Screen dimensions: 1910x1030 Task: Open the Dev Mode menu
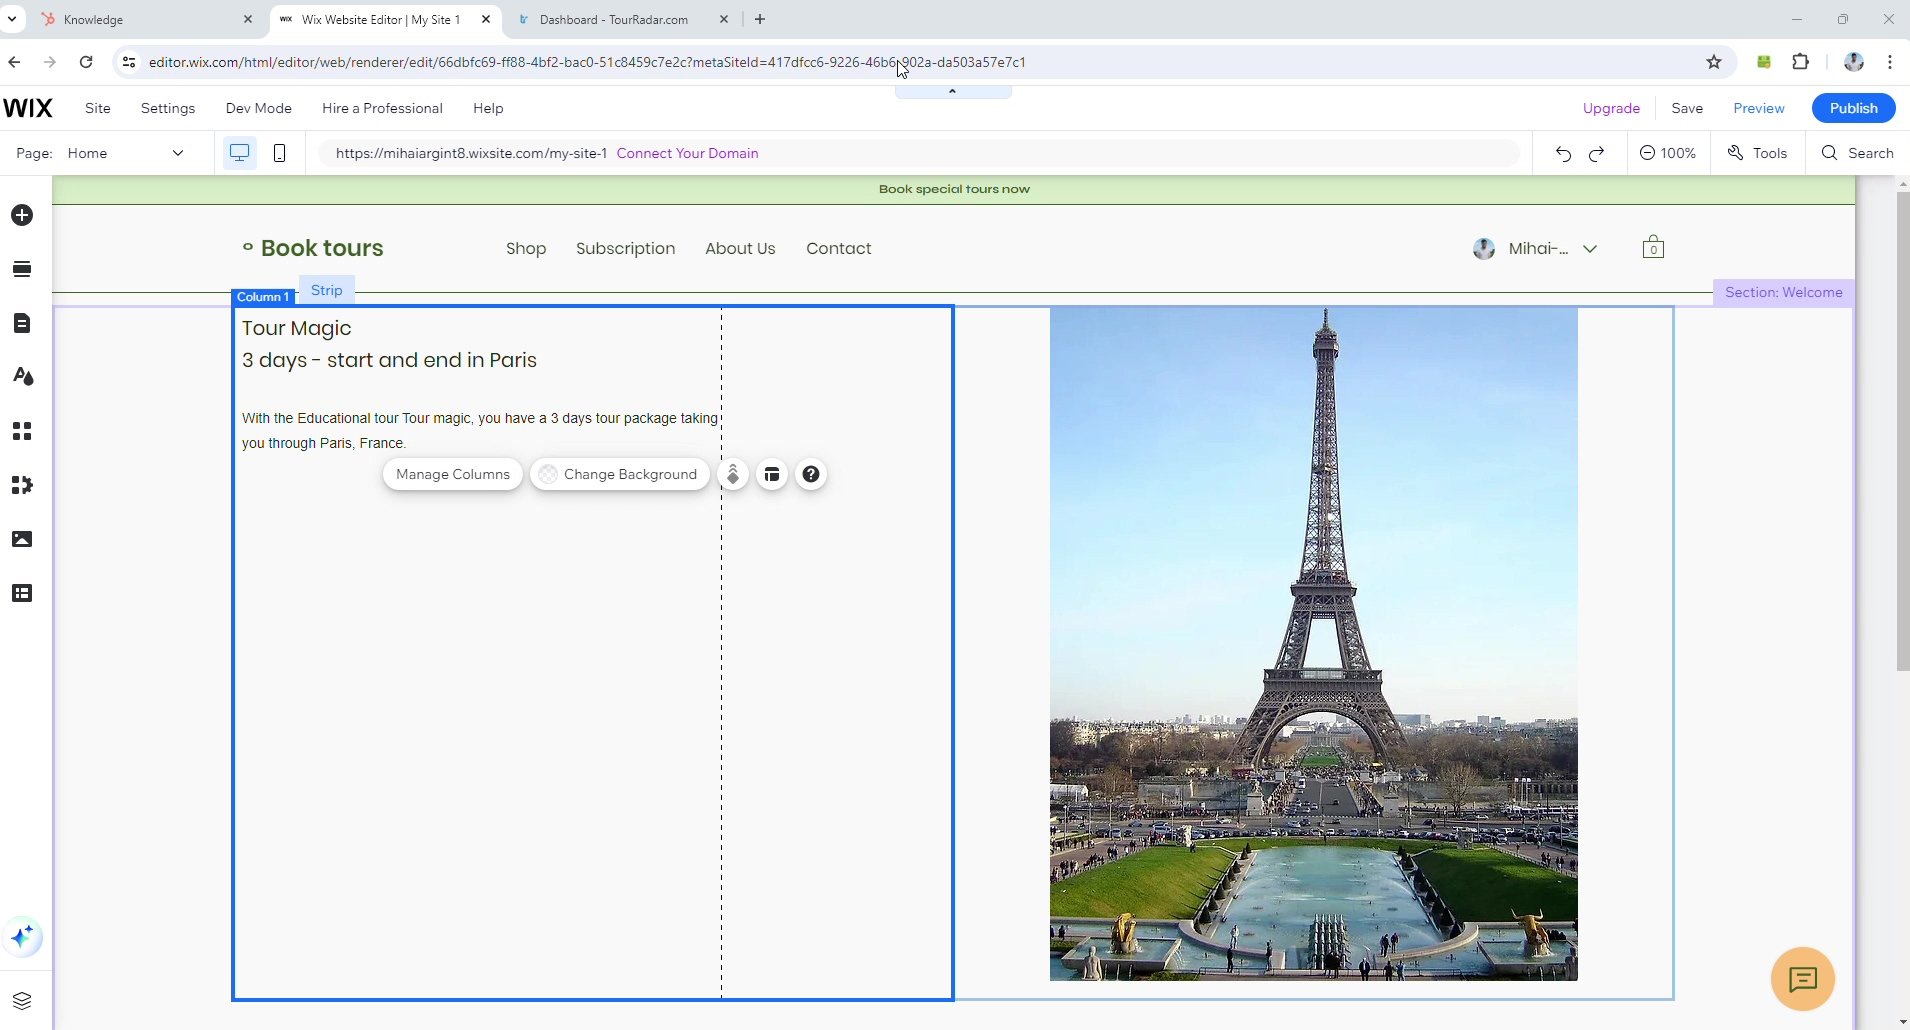coord(258,108)
